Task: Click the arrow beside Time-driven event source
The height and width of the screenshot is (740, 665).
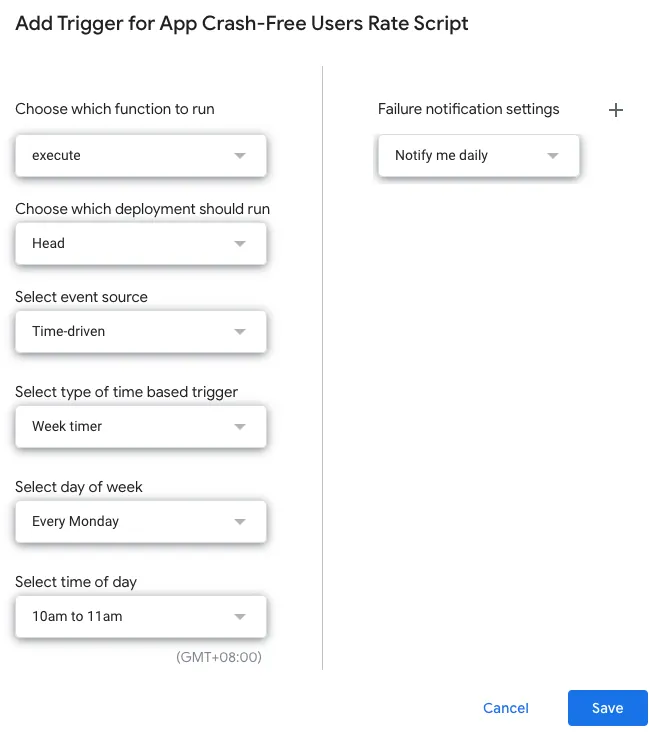Action: click(239, 332)
